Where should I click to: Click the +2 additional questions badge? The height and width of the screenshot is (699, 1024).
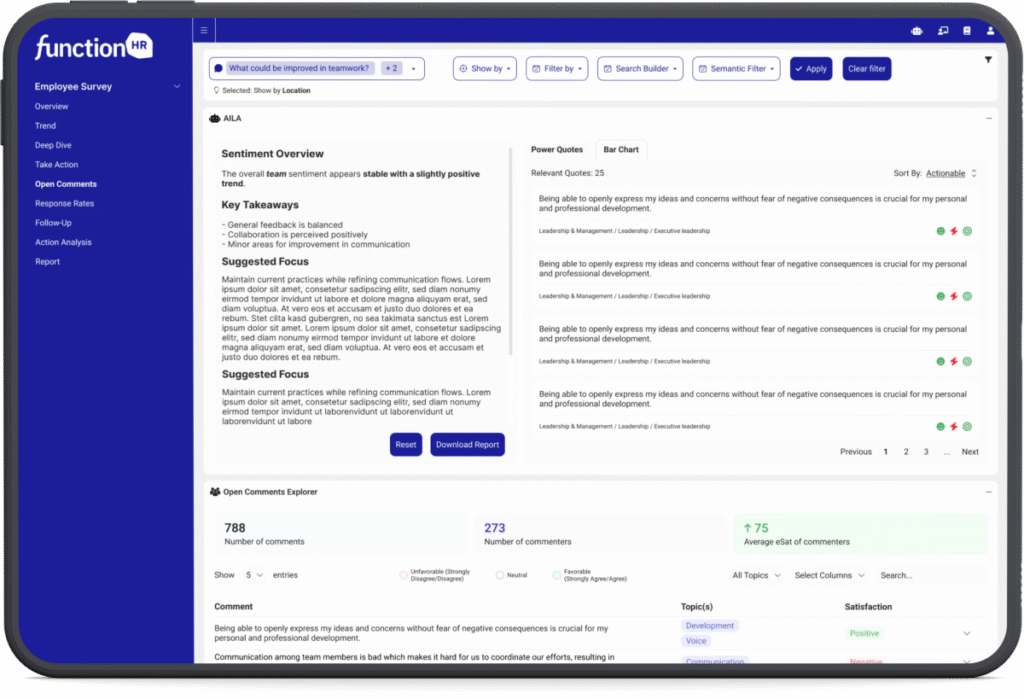(x=392, y=68)
